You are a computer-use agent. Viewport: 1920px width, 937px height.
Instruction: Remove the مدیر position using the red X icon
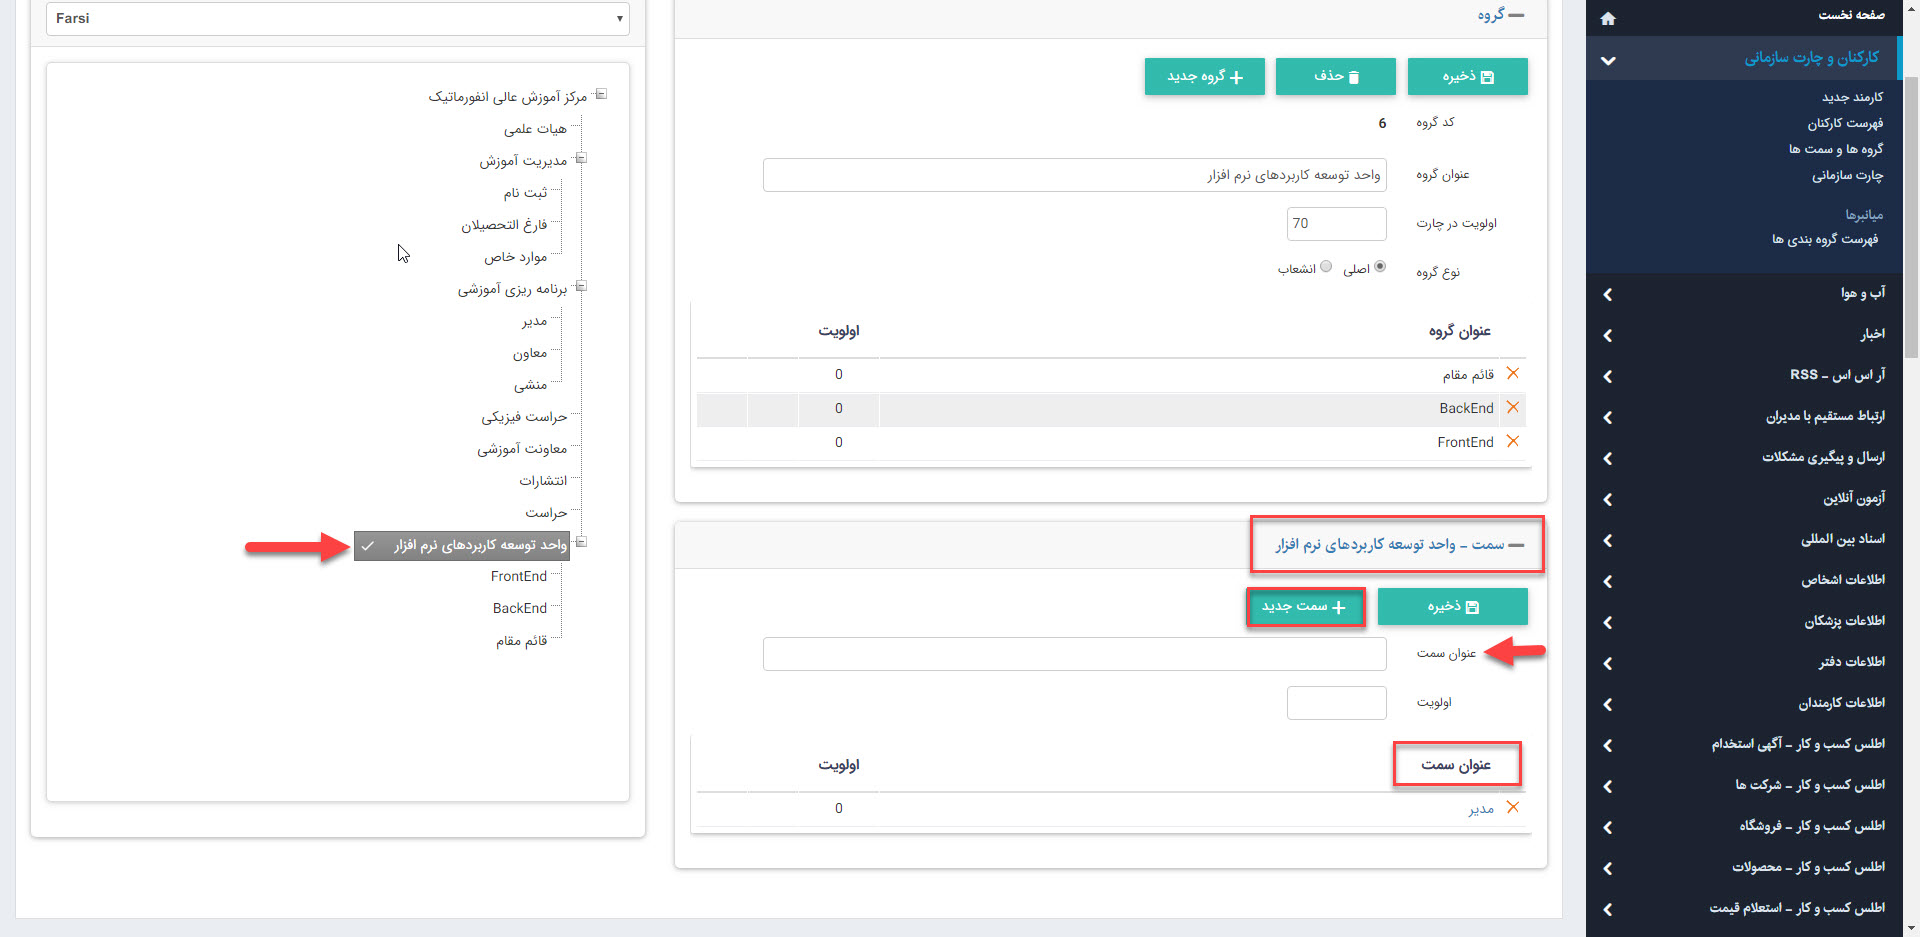(x=1513, y=807)
